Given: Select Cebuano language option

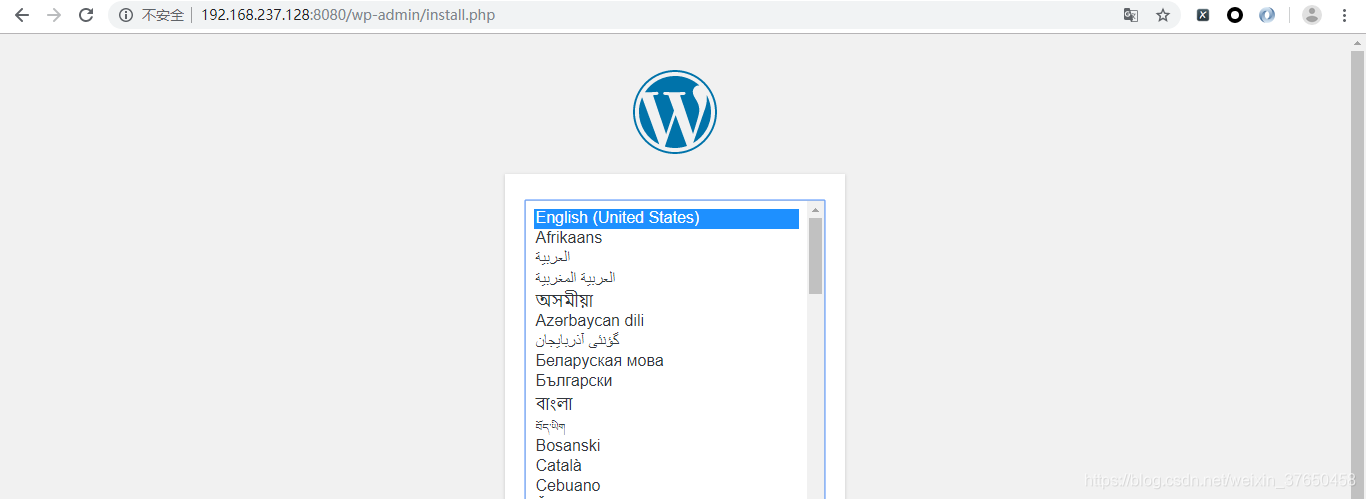Looking at the screenshot, I should tap(666, 486).
